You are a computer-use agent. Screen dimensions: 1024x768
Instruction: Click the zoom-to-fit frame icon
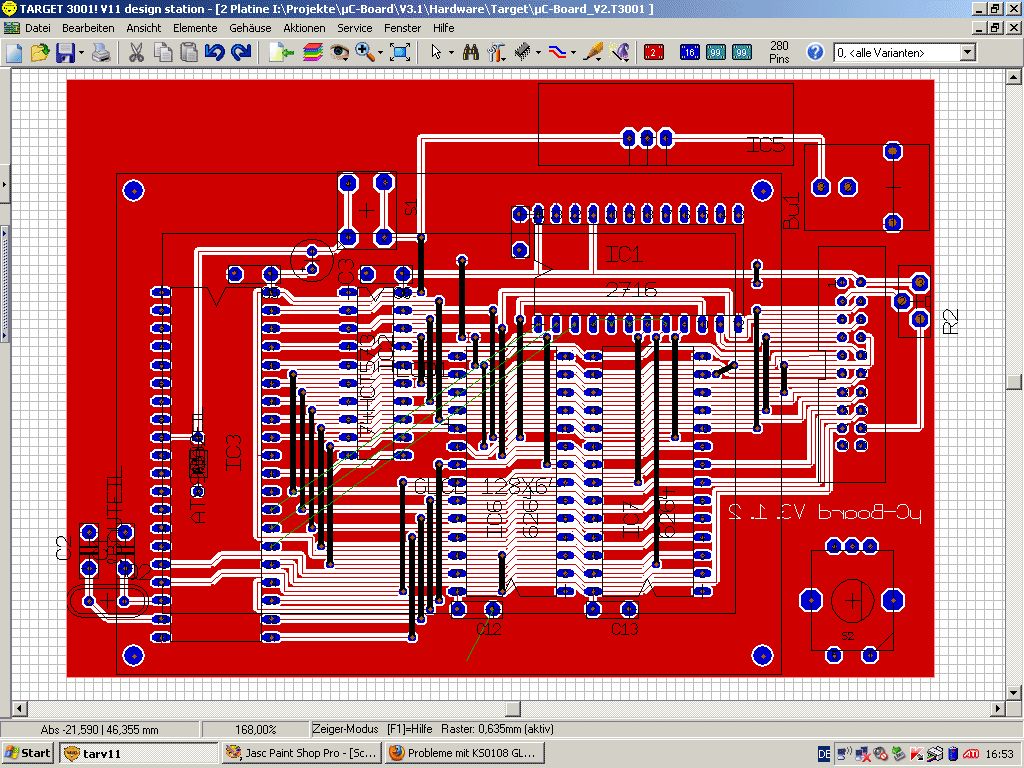click(x=400, y=52)
